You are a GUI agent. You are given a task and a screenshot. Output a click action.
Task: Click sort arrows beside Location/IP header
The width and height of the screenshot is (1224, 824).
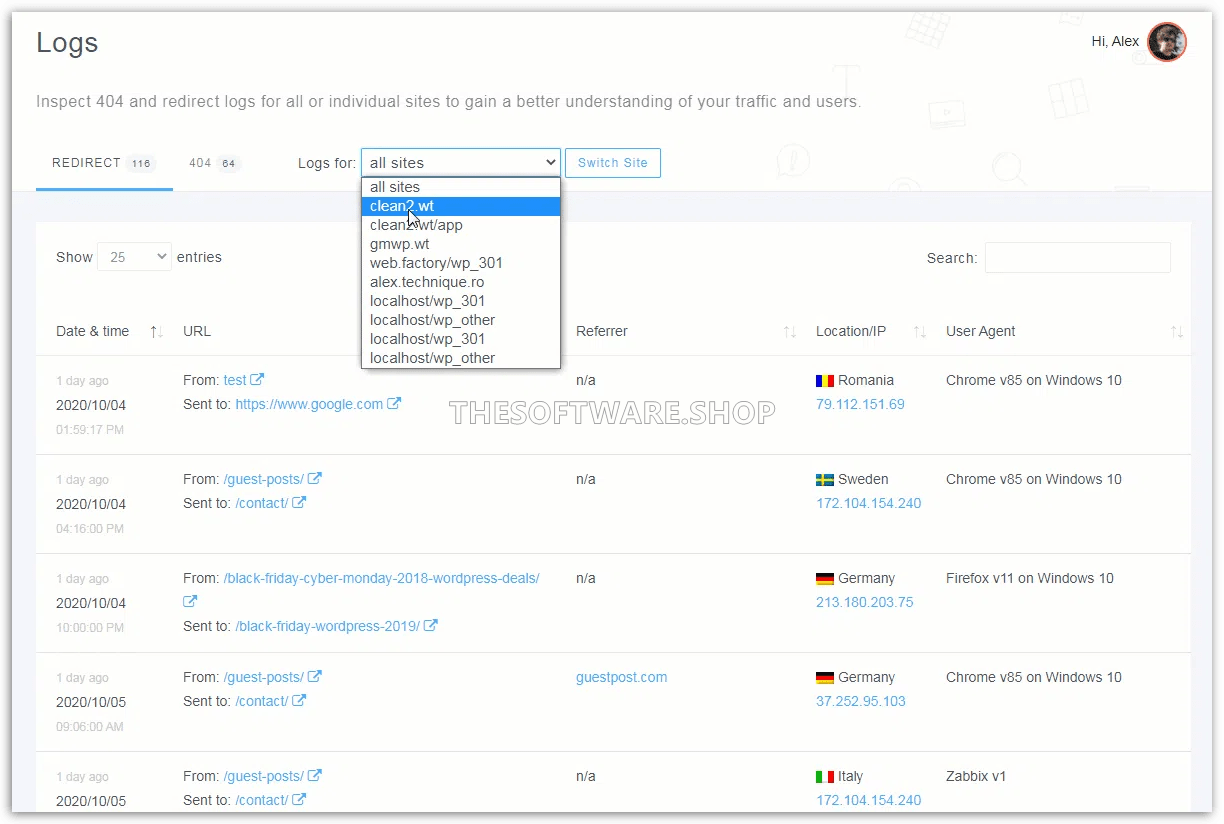920,332
